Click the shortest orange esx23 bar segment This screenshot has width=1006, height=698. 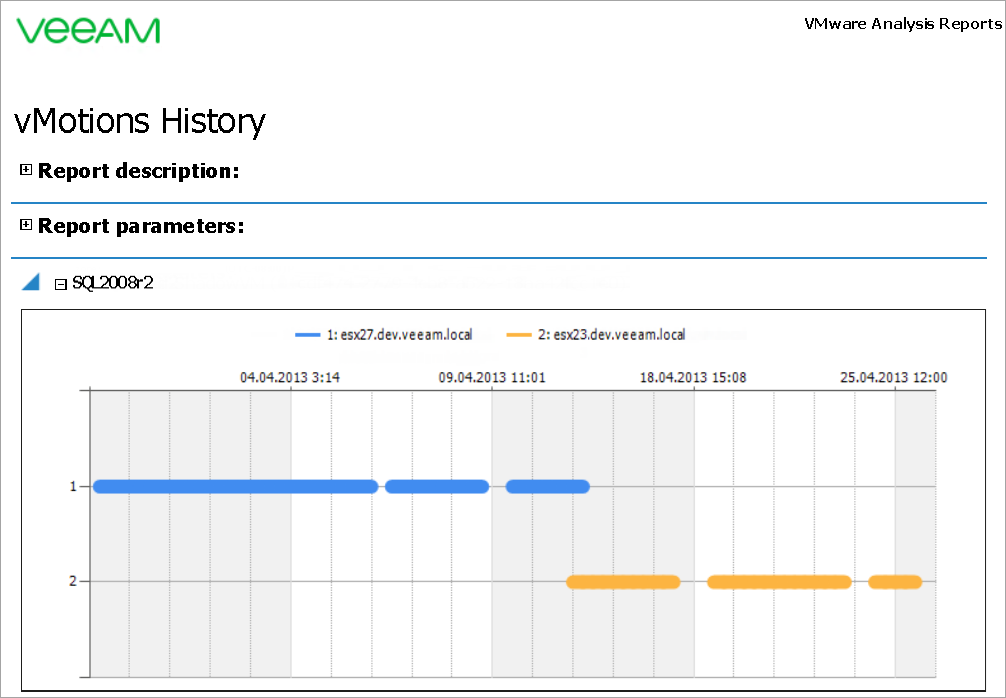coord(895,582)
